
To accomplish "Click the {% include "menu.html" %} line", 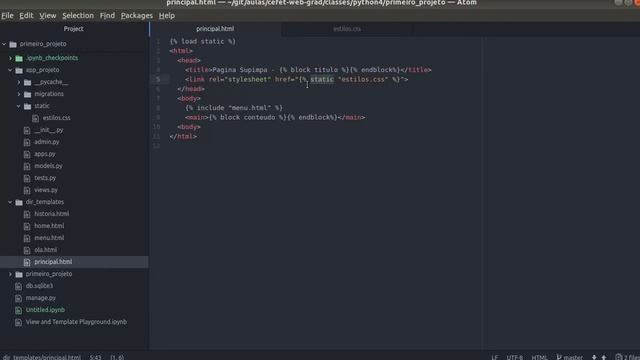I will [x=234, y=108].
